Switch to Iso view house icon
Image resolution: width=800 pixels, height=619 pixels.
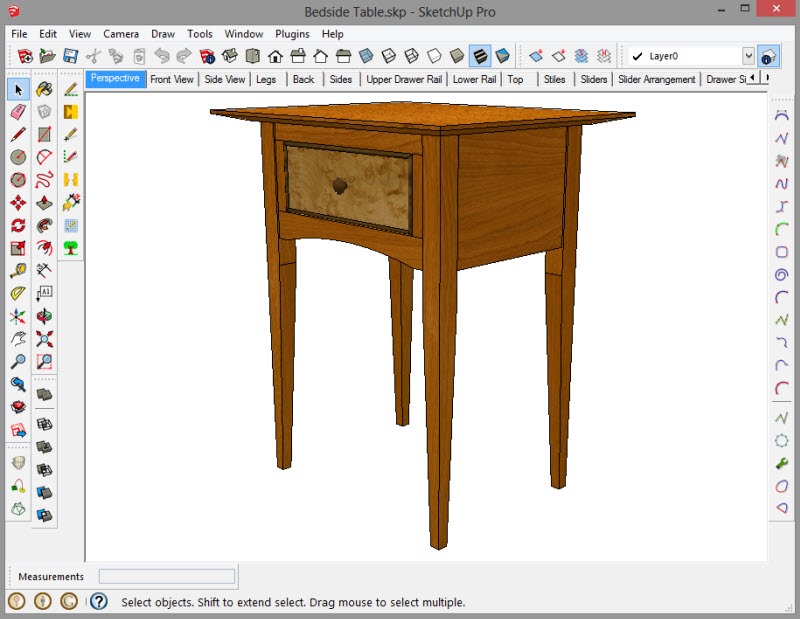[x=275, y=56]
